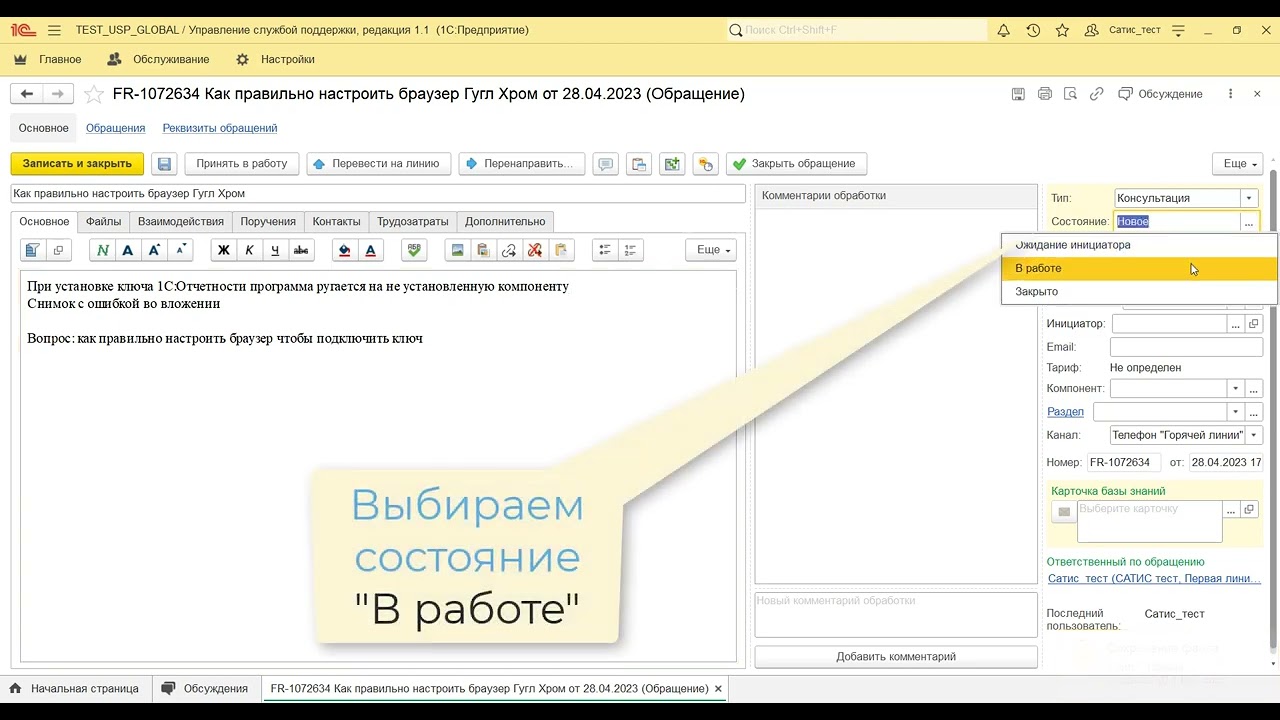Screen dimensions: 1280x720
Task: Click the go forward arrow
Action: [57, 94]
